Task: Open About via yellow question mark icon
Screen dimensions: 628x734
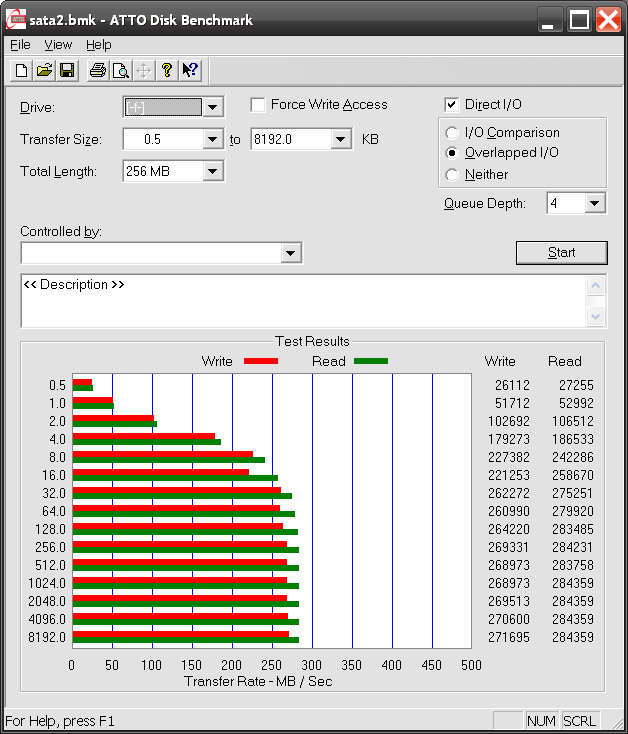Action: (167, 71)
